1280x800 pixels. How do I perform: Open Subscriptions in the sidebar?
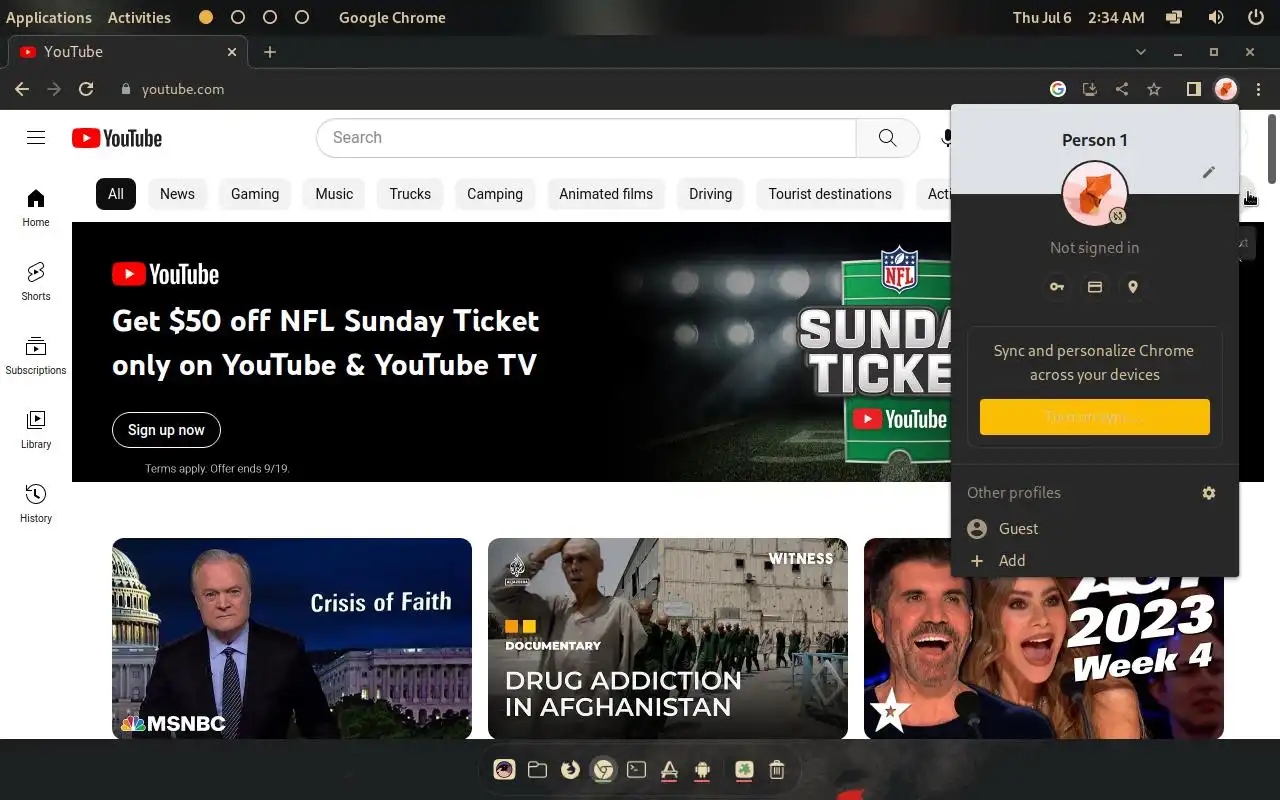(36, 355)
